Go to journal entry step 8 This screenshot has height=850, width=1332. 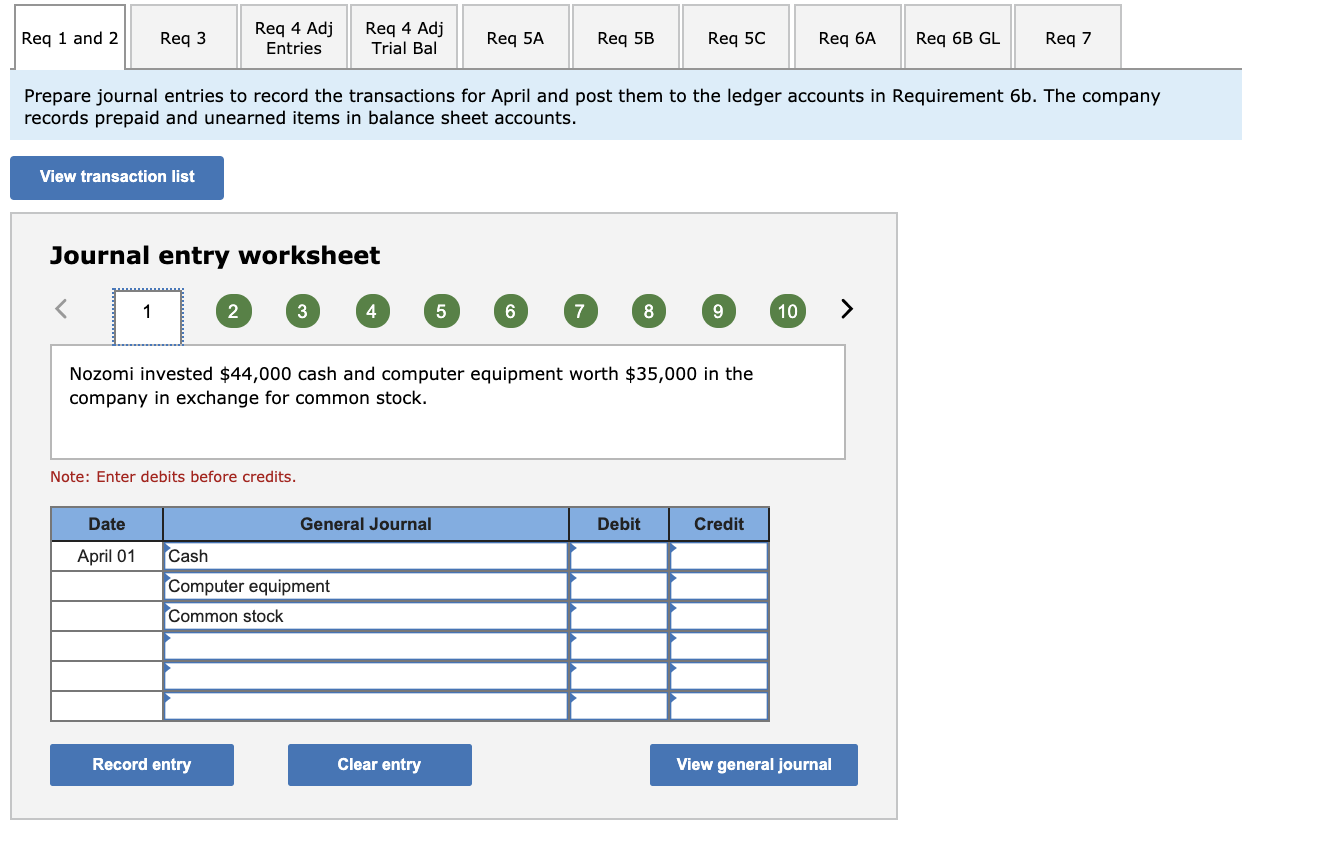tap(648, 311)
